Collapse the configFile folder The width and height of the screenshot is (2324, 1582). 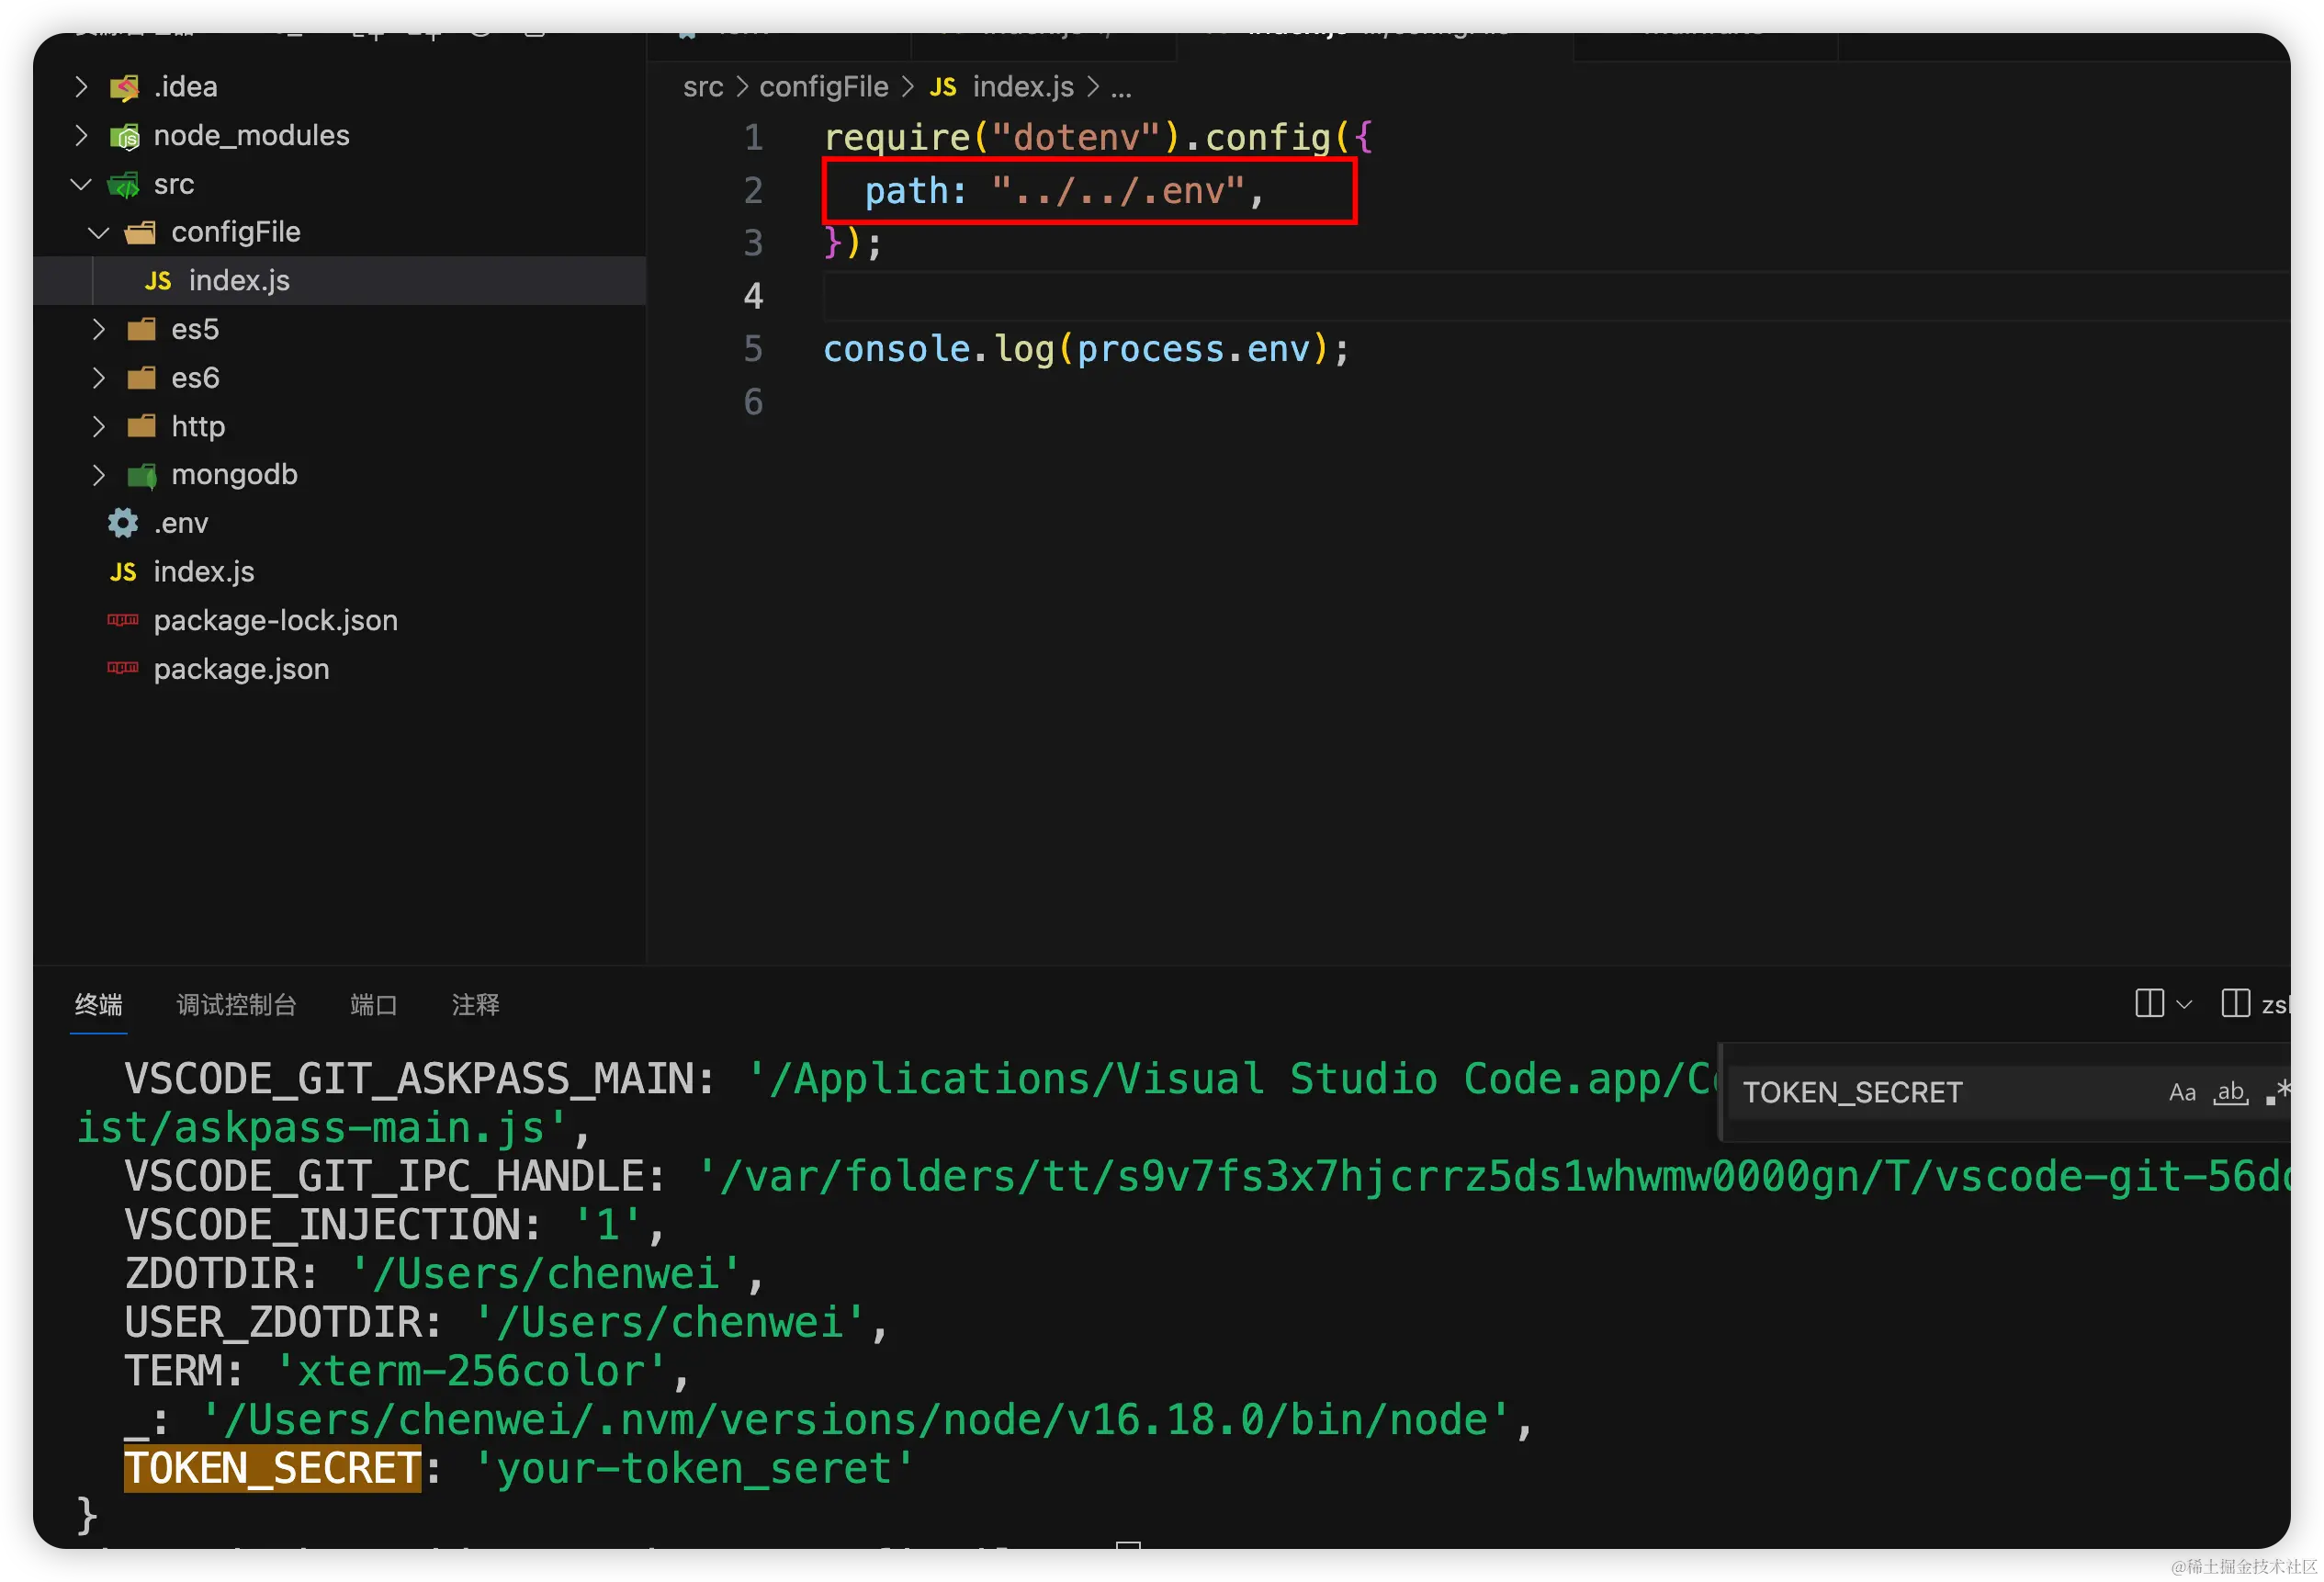[x=98, y=232]
